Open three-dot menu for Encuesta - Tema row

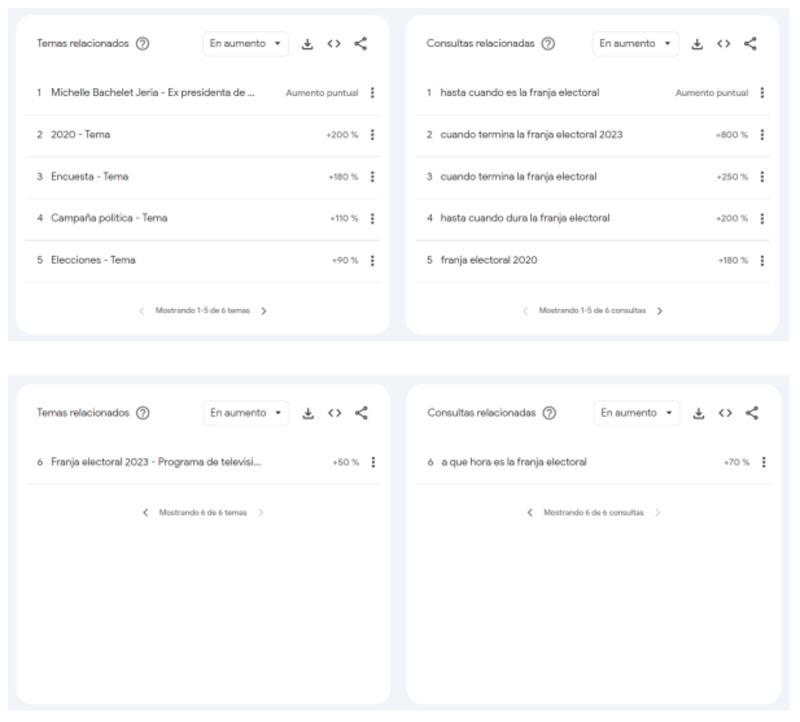click(x=372, y=177)
